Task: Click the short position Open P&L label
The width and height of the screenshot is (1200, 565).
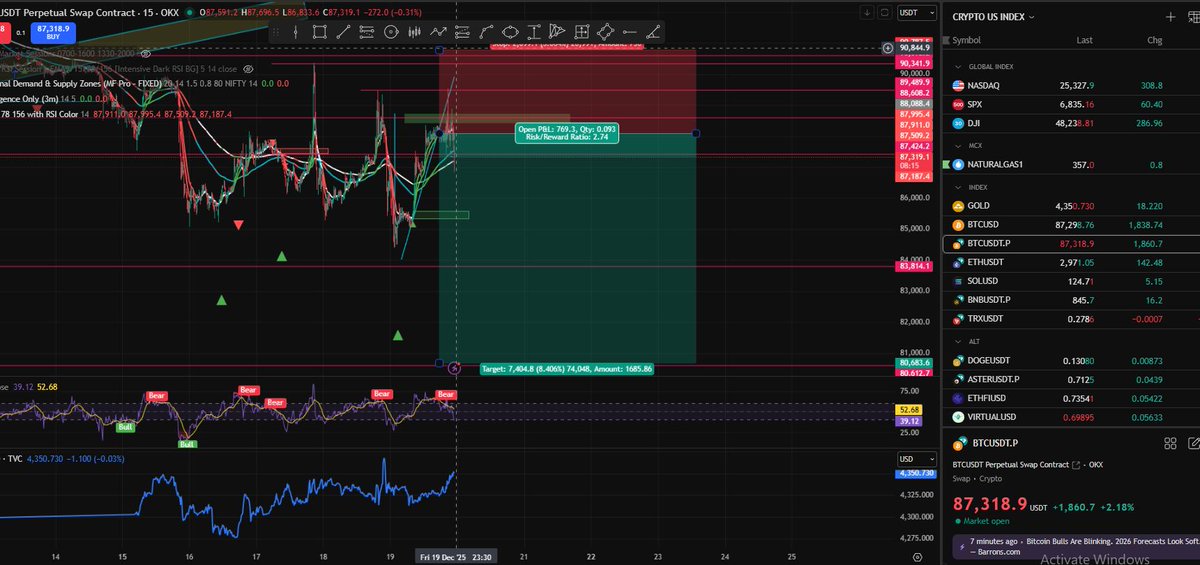Action: click(x=567, y=134)
